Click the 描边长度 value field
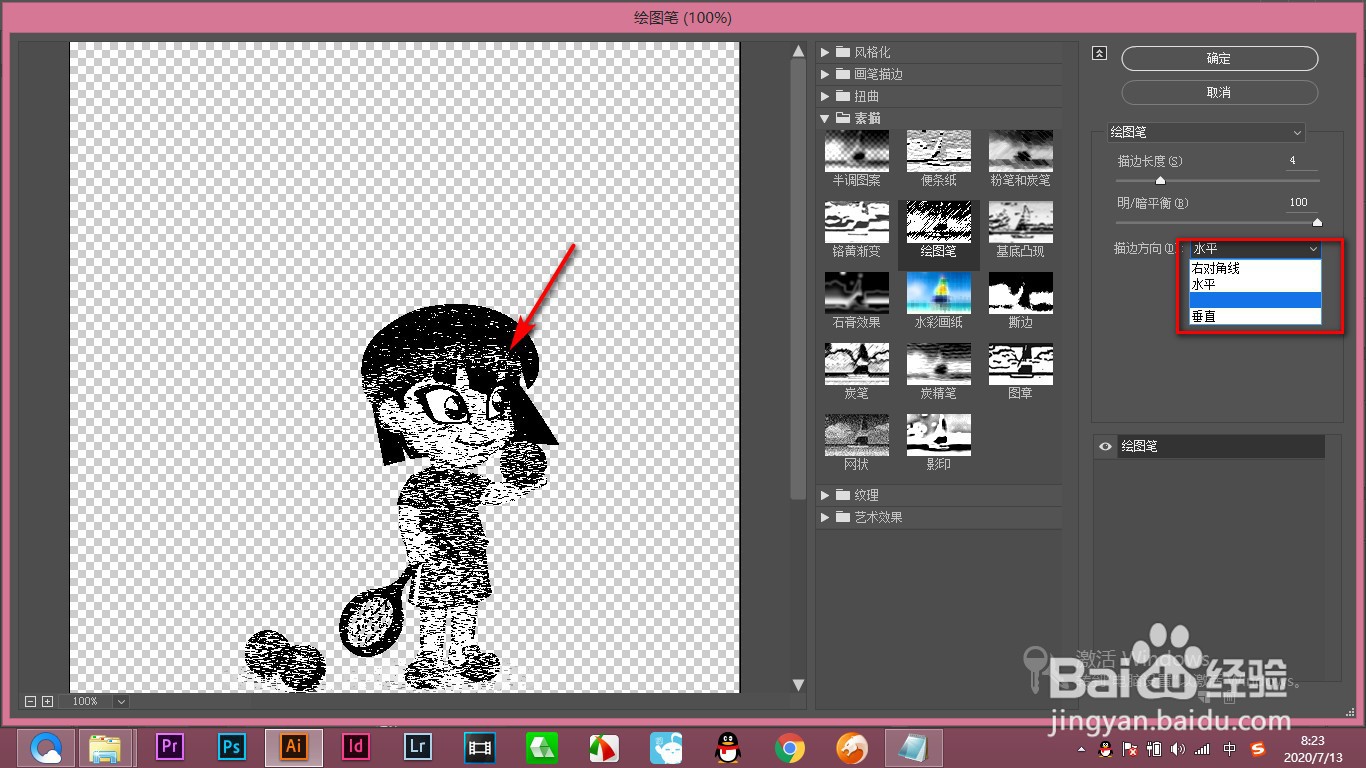This screenshot has width=1366, height=768. tap(1302, 161)
